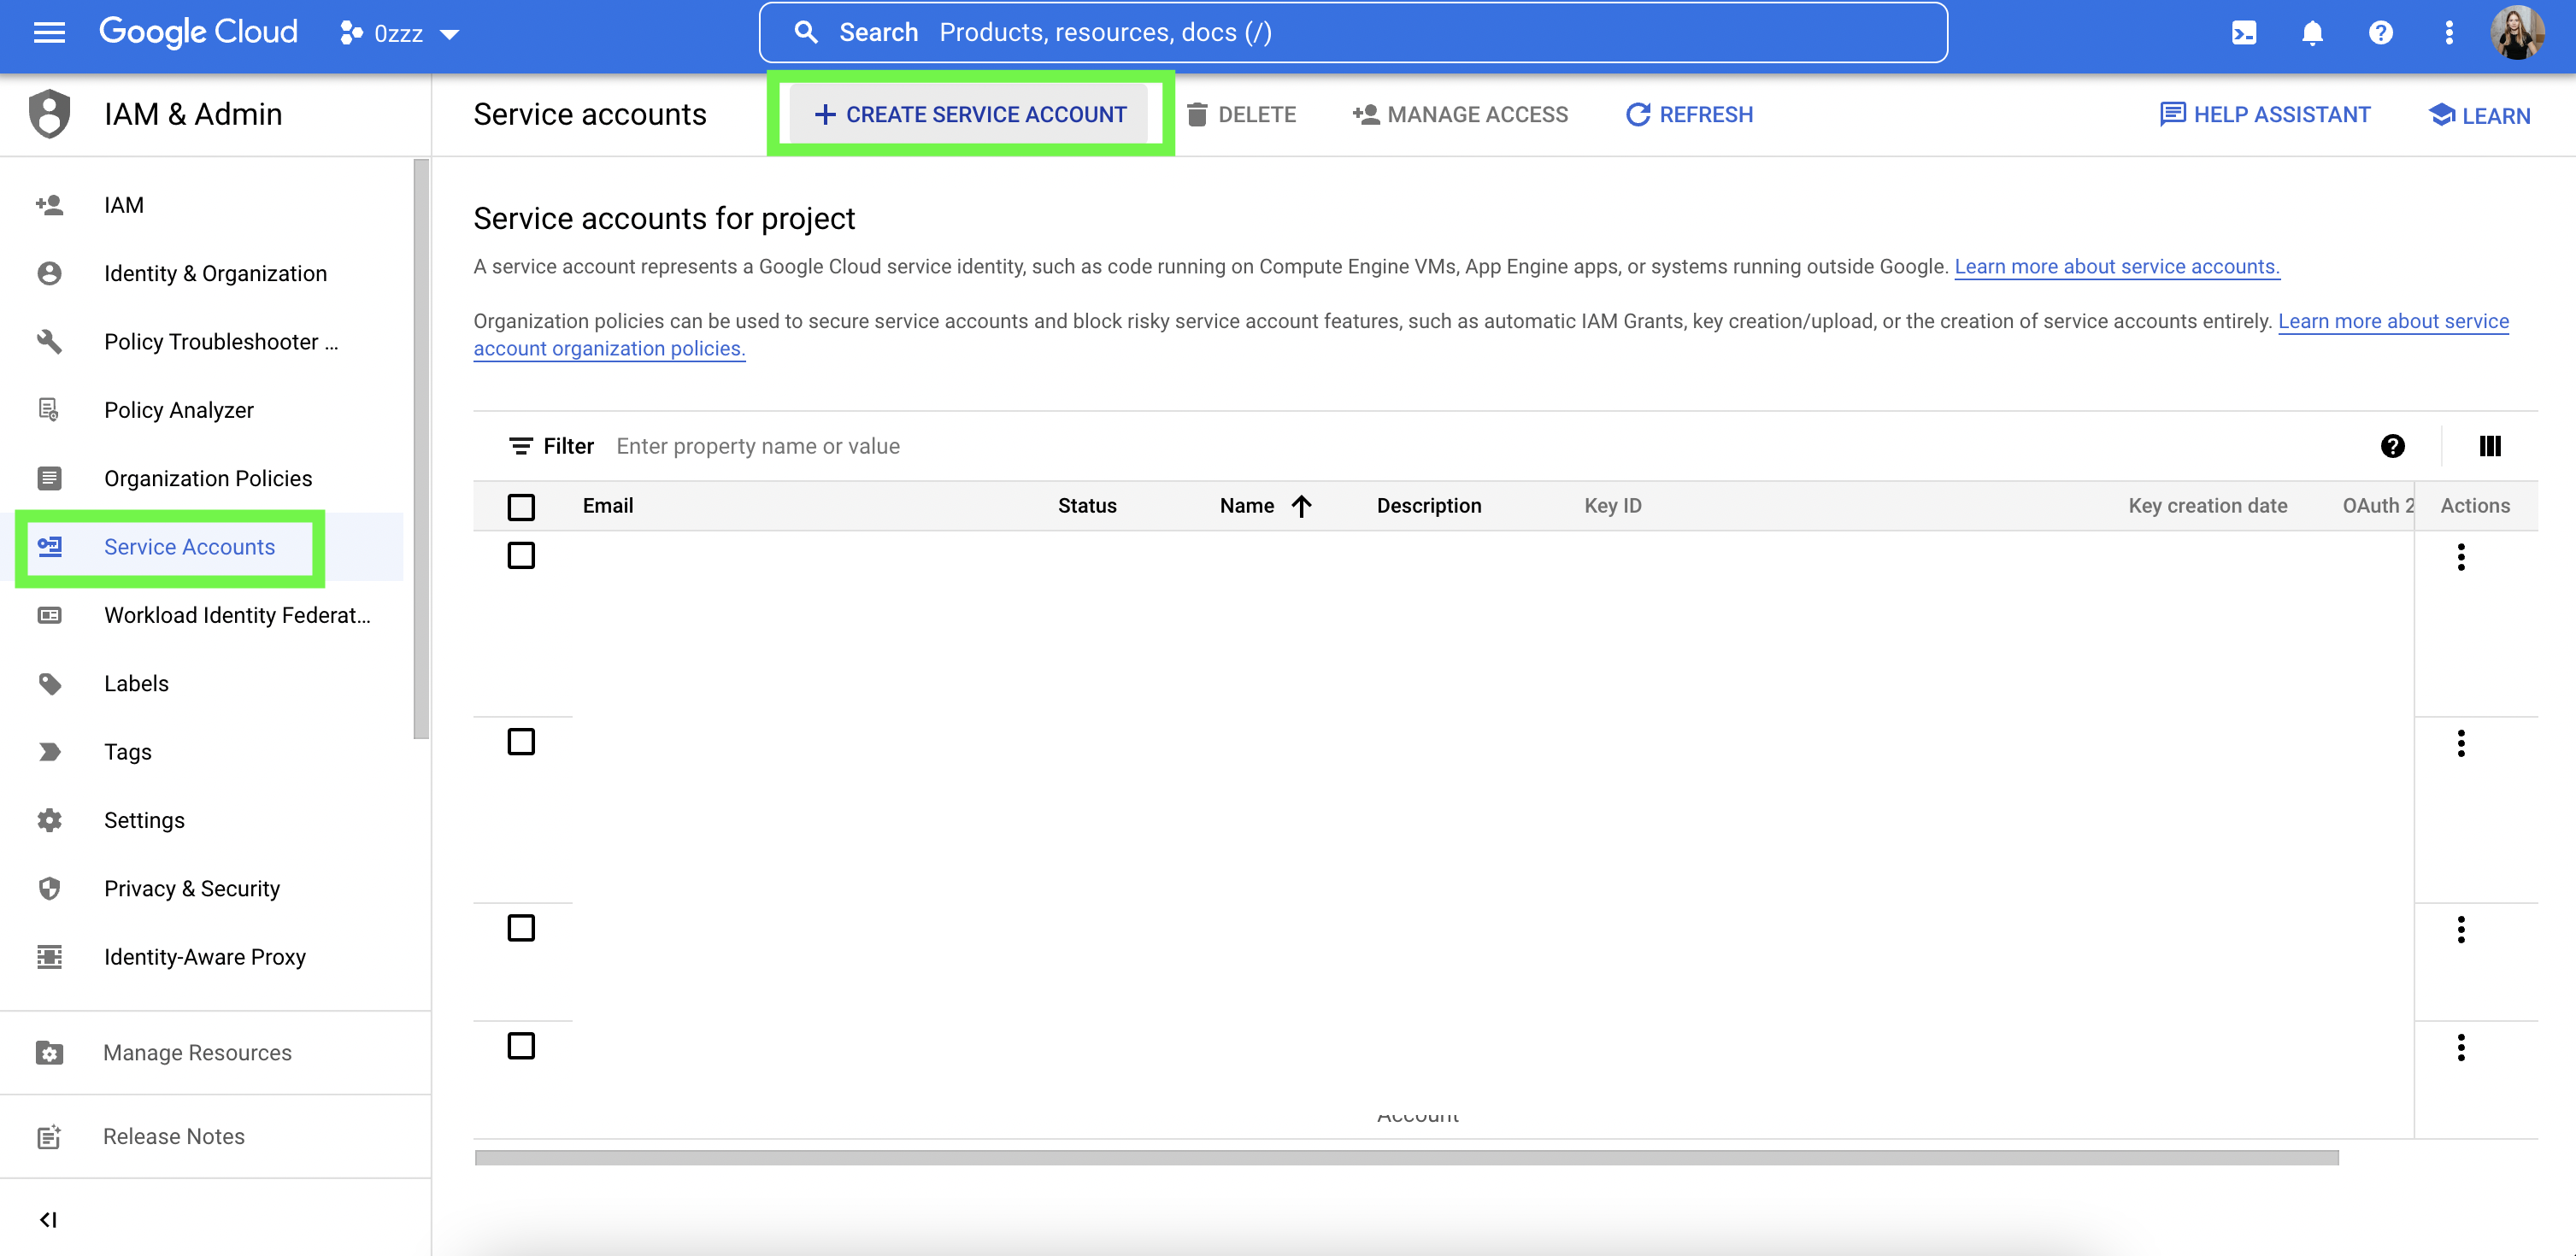Check the first service account row

pyautogui.click(x=521, y=556)
